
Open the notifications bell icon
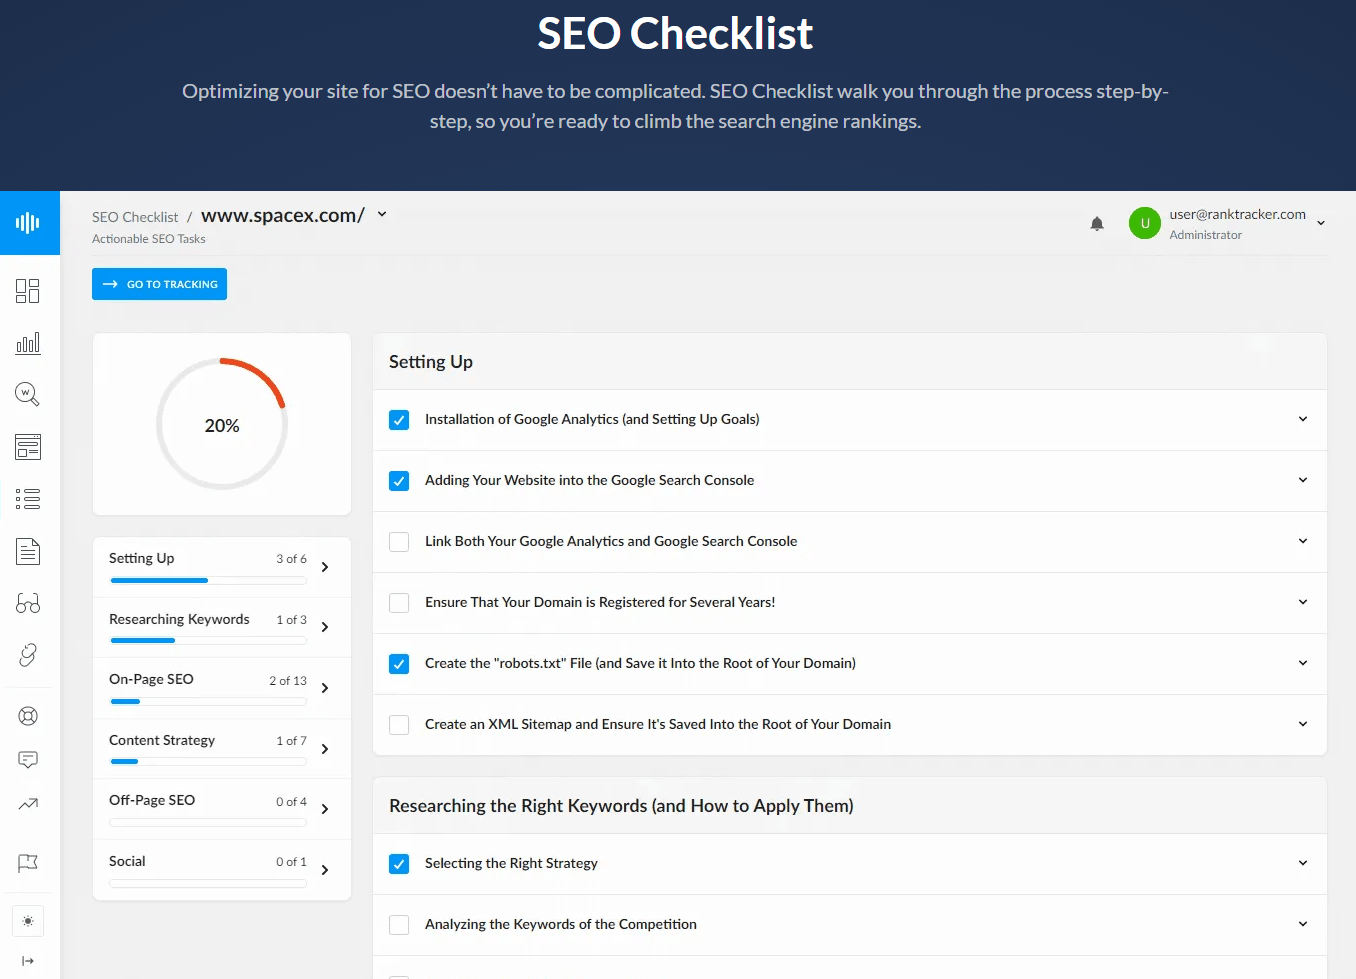pos(1097,223)
